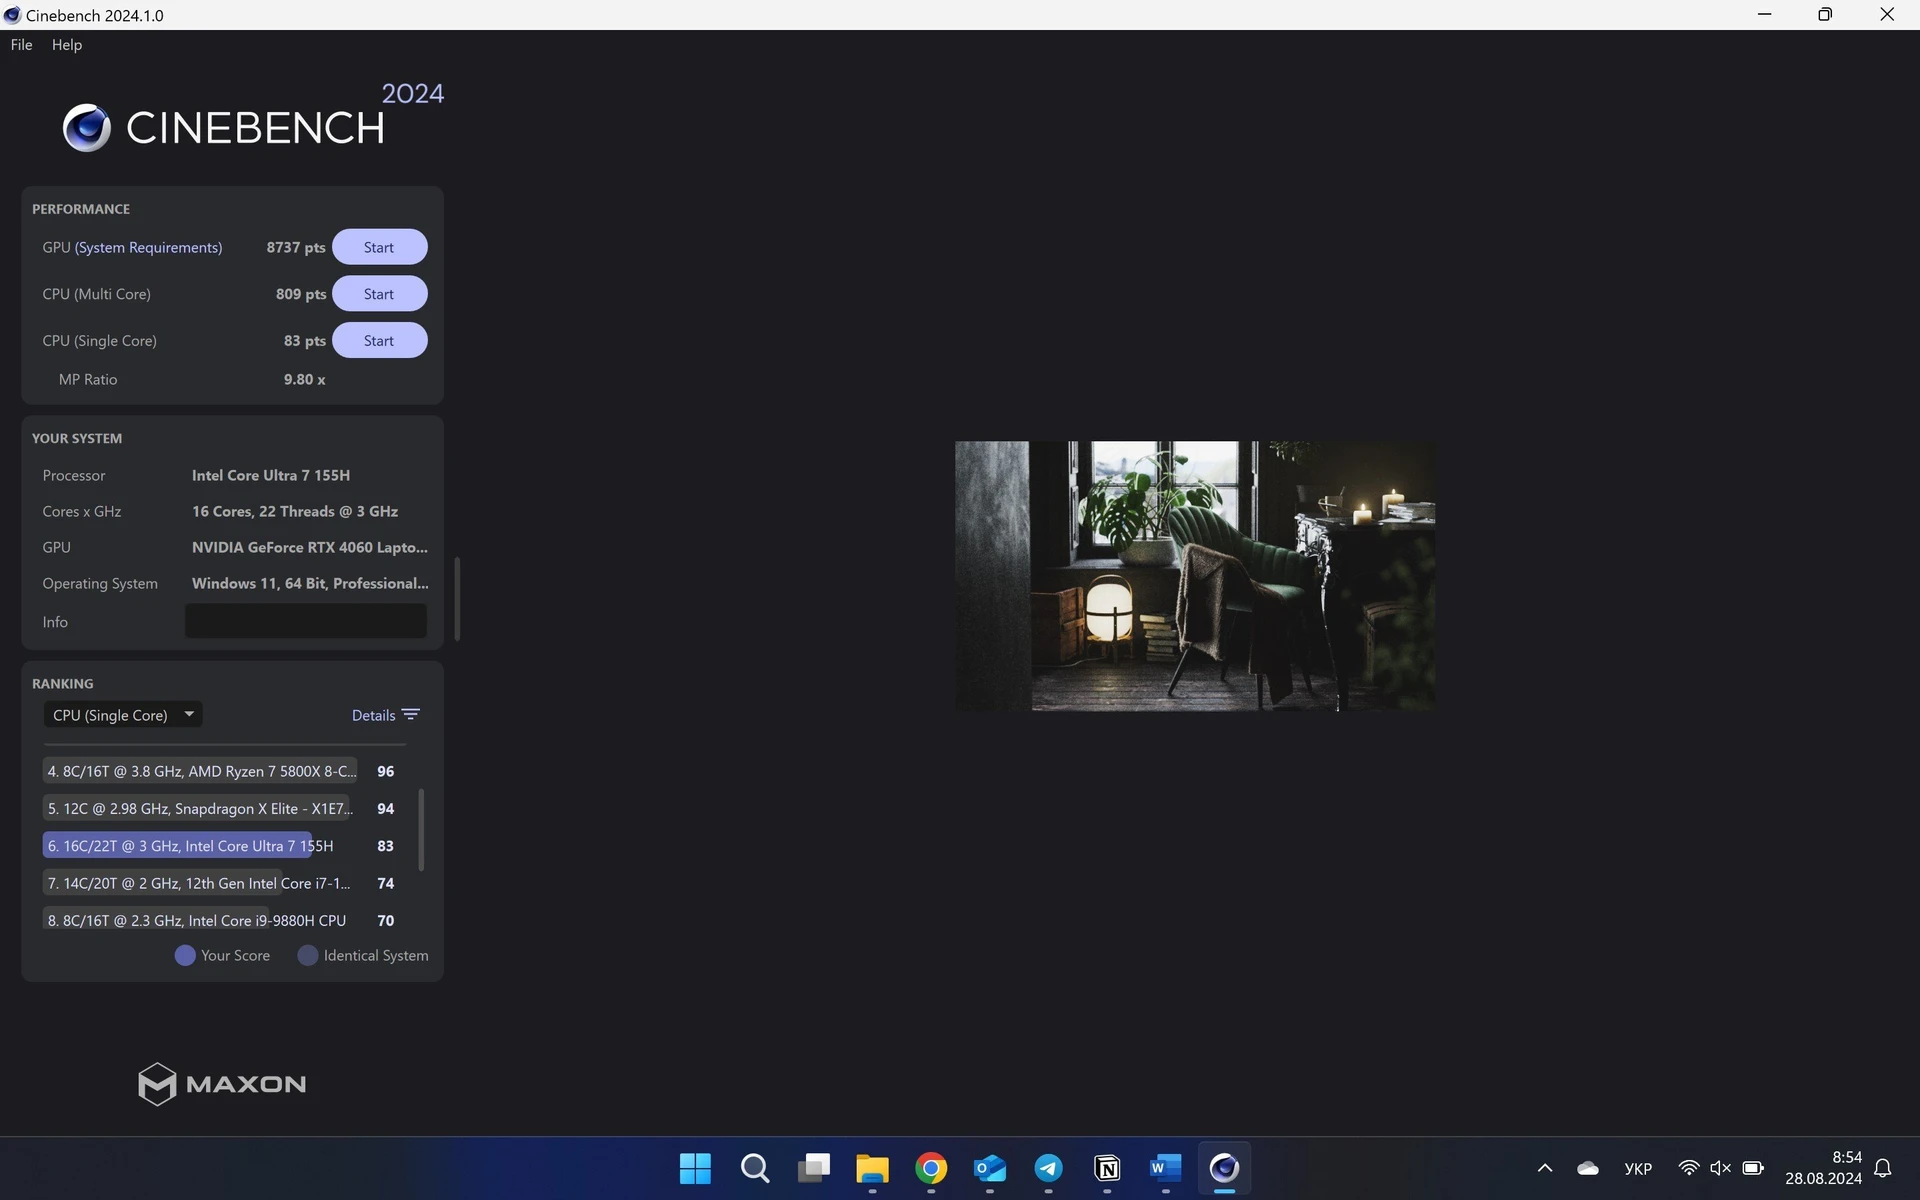Click the Windows 11 operating system text
1920x1200 pixels.
310,584
